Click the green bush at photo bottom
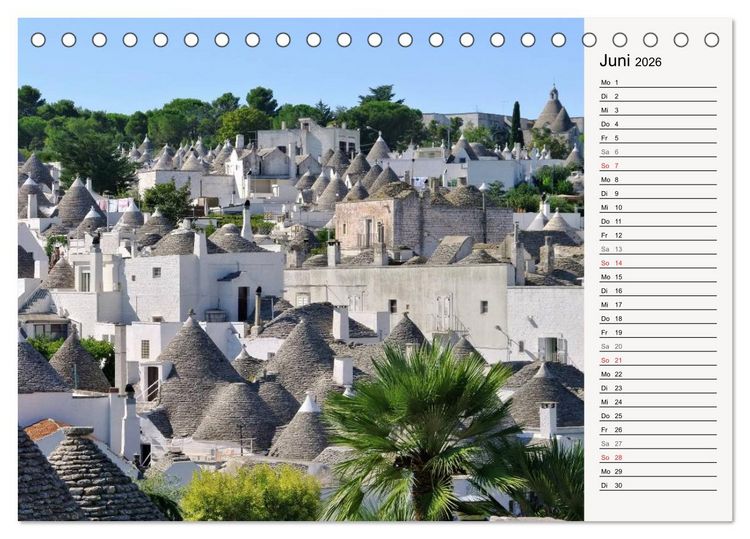Screen dimensions: 750x539 tap(251, 493)
